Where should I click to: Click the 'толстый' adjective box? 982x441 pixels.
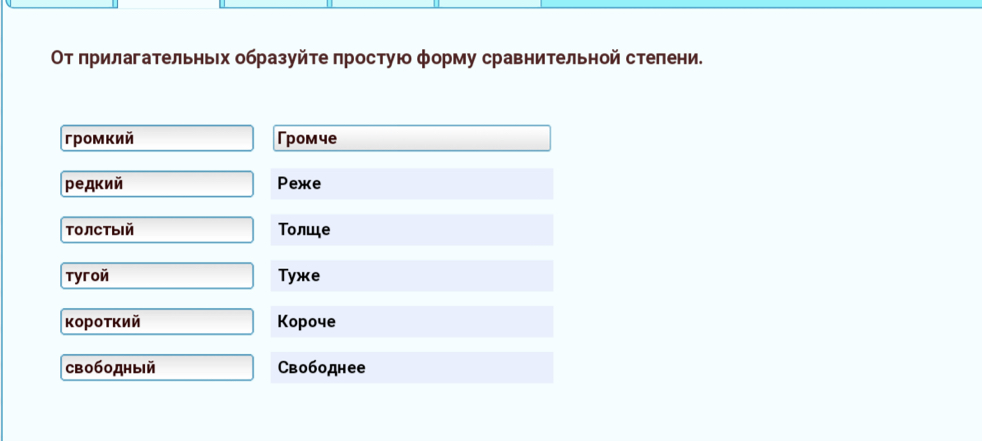(x=157, y=230)
